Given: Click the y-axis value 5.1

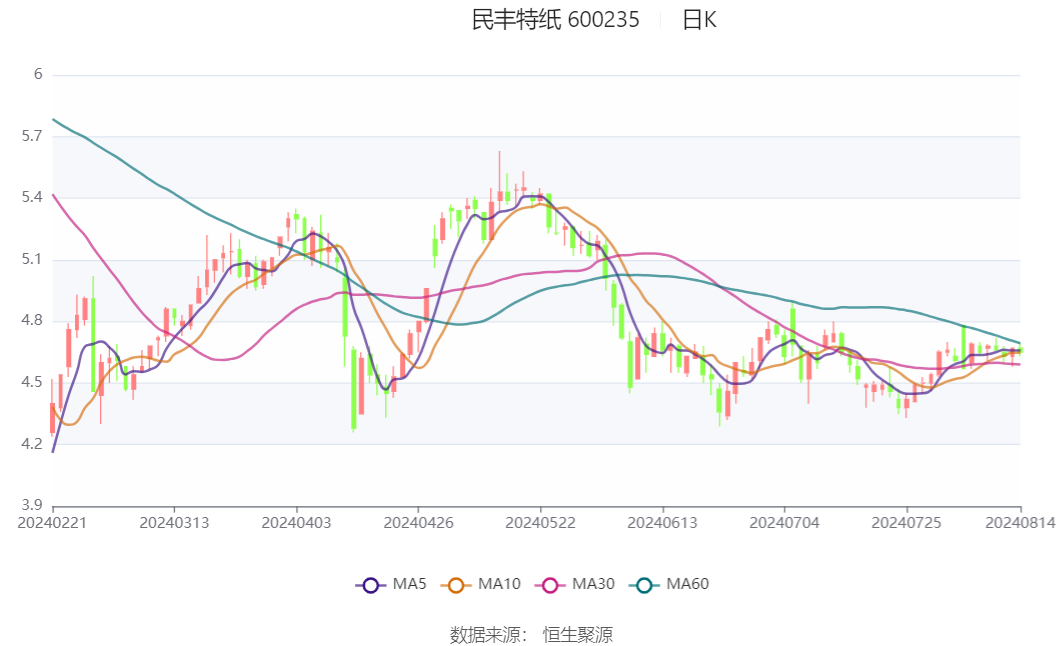Looking at the screenshot, I should point(32,259).
